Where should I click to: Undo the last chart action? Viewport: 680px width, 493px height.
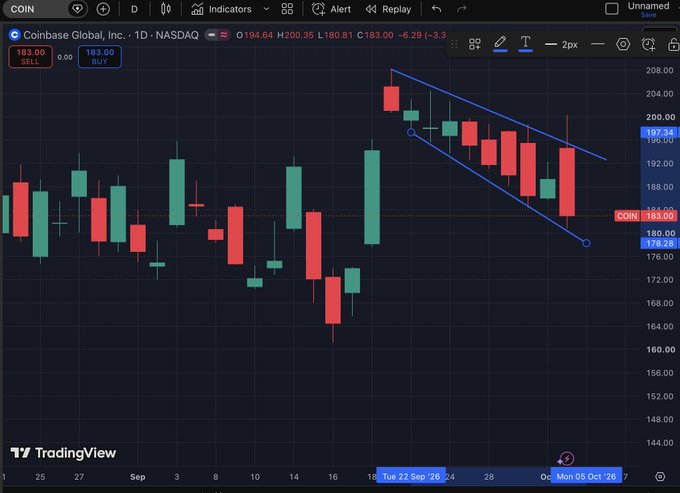point(437,9)
